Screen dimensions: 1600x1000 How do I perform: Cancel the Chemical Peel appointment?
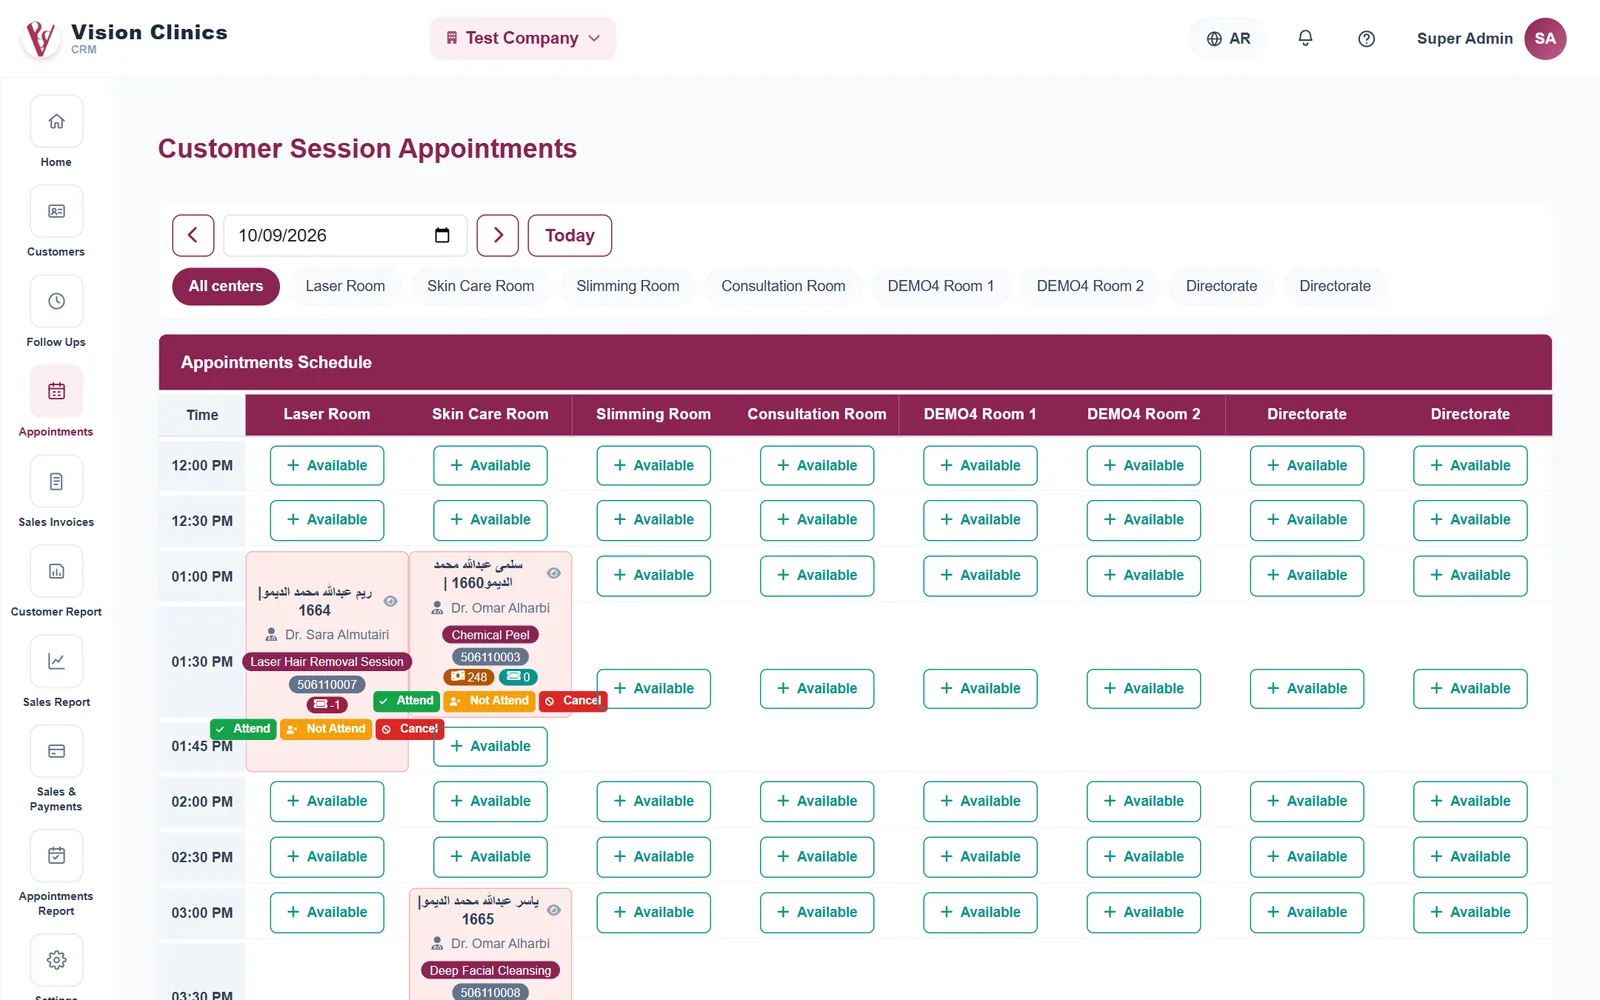point(573,701)
